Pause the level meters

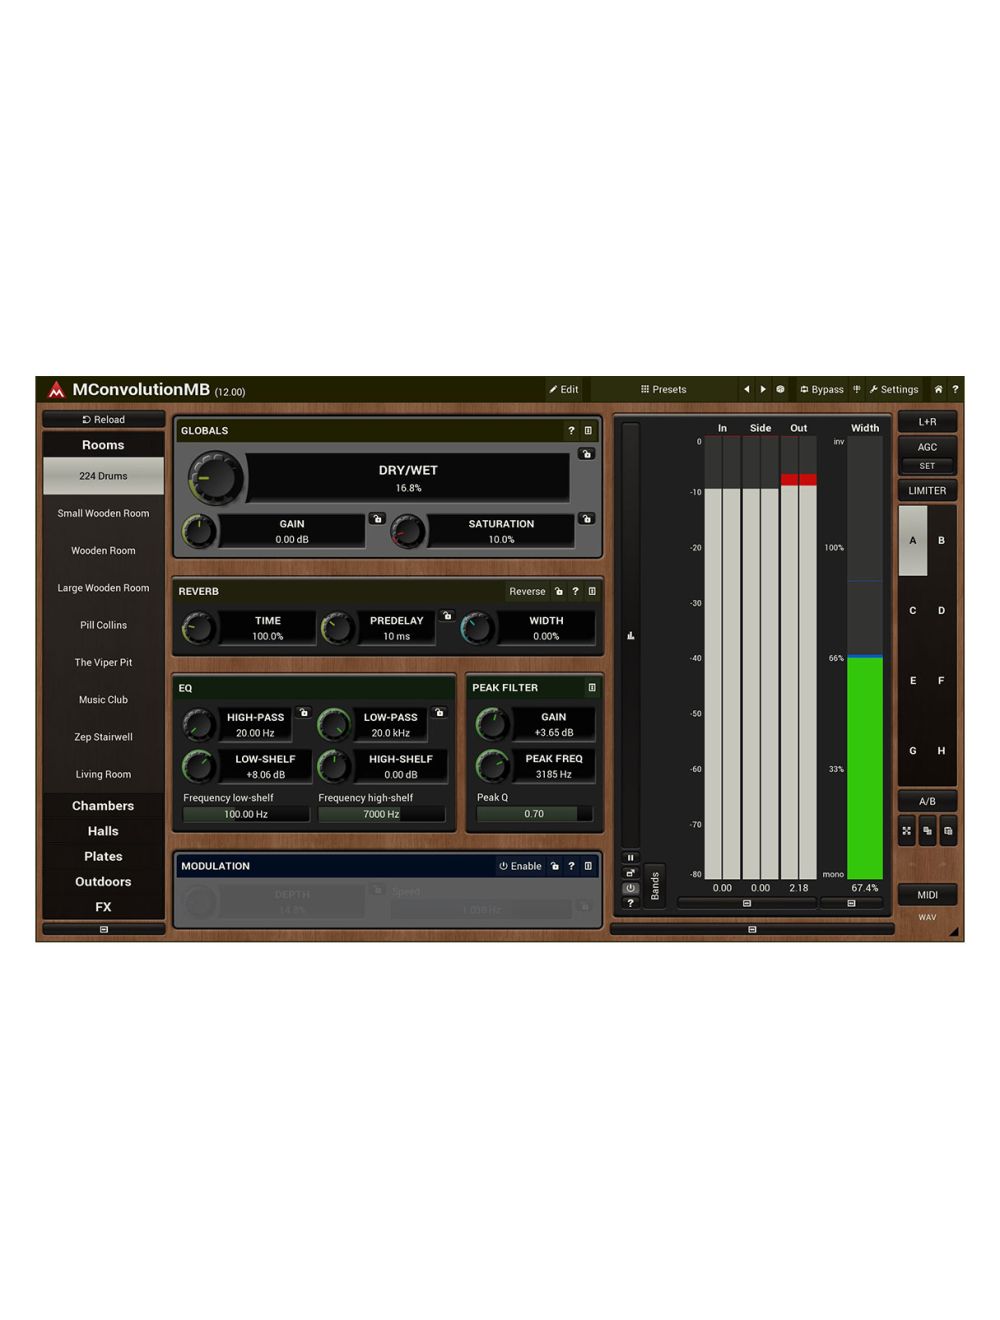[x=630, y=858]
